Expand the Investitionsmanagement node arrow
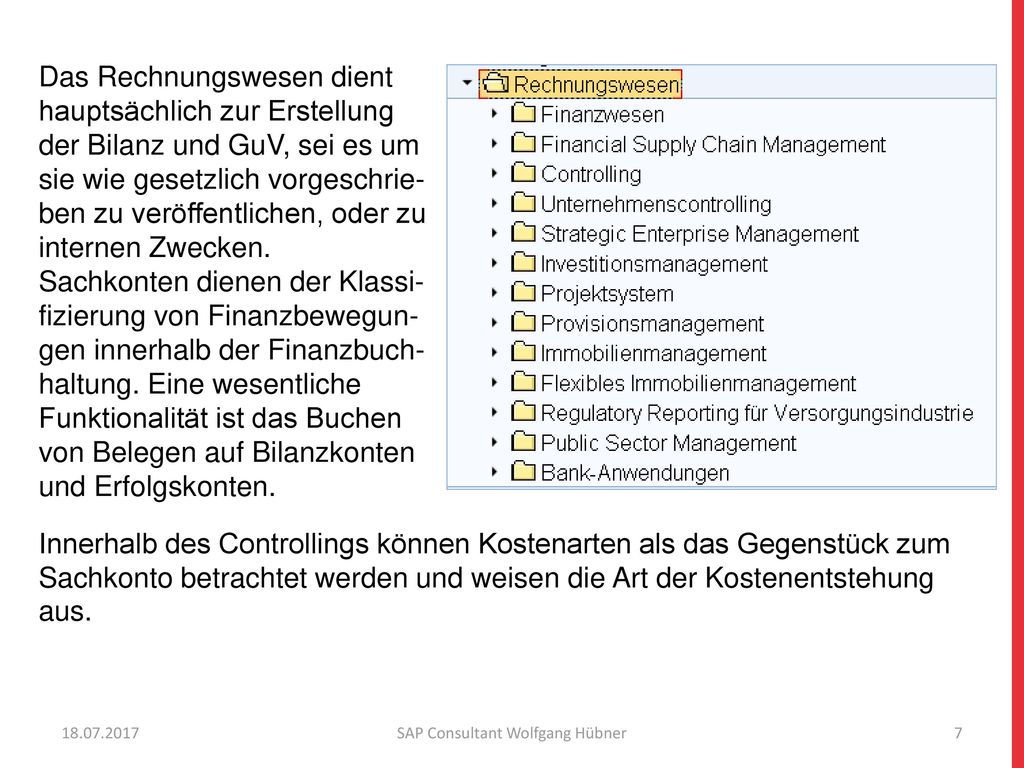The width and height of the screenshot is (1024, 768). [x=494, y=263]
